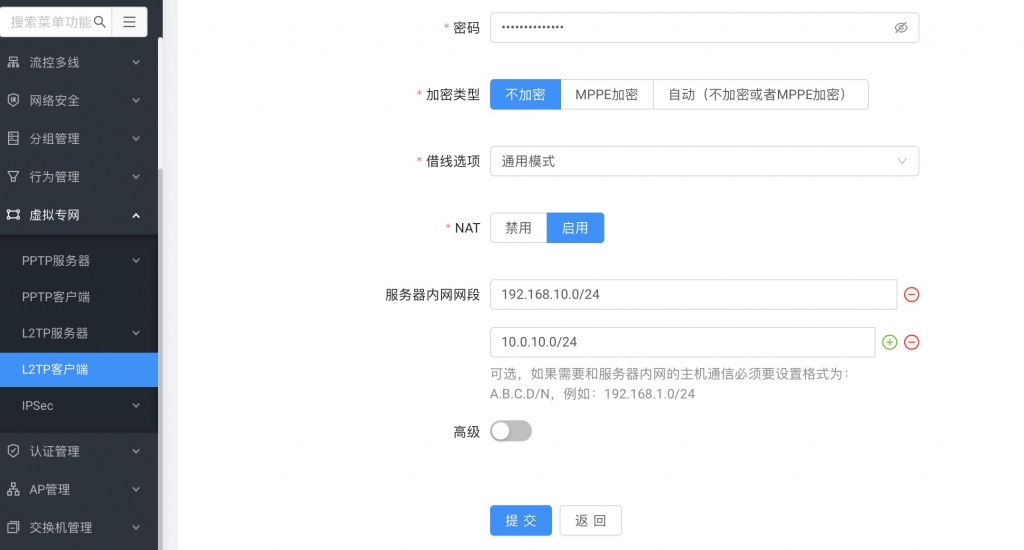Click the 搜索菜单功能 search box
The image size is (1024, 550).
56,22
